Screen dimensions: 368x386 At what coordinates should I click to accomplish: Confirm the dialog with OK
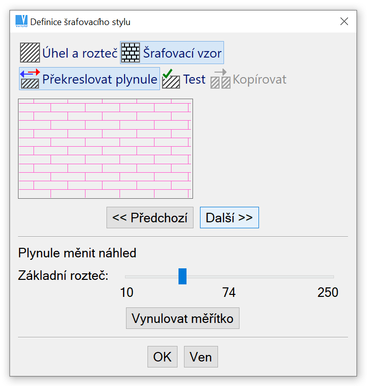coord(162,357)
